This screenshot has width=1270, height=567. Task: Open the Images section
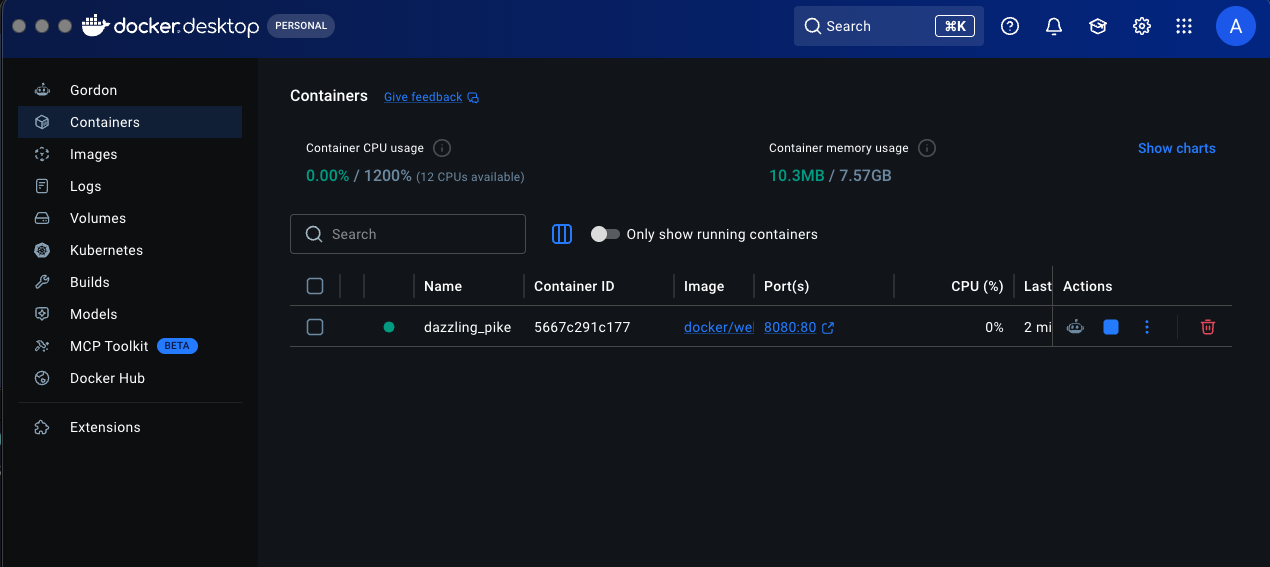click(x=130, y=154)
